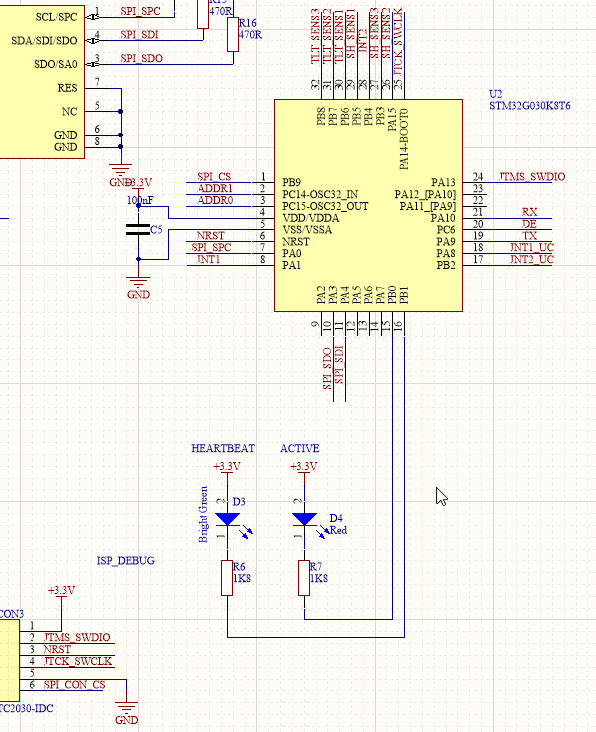Click the Bright Green comment text
The image size is (596, 732).
pyautogui.click(x=203, y=514)
